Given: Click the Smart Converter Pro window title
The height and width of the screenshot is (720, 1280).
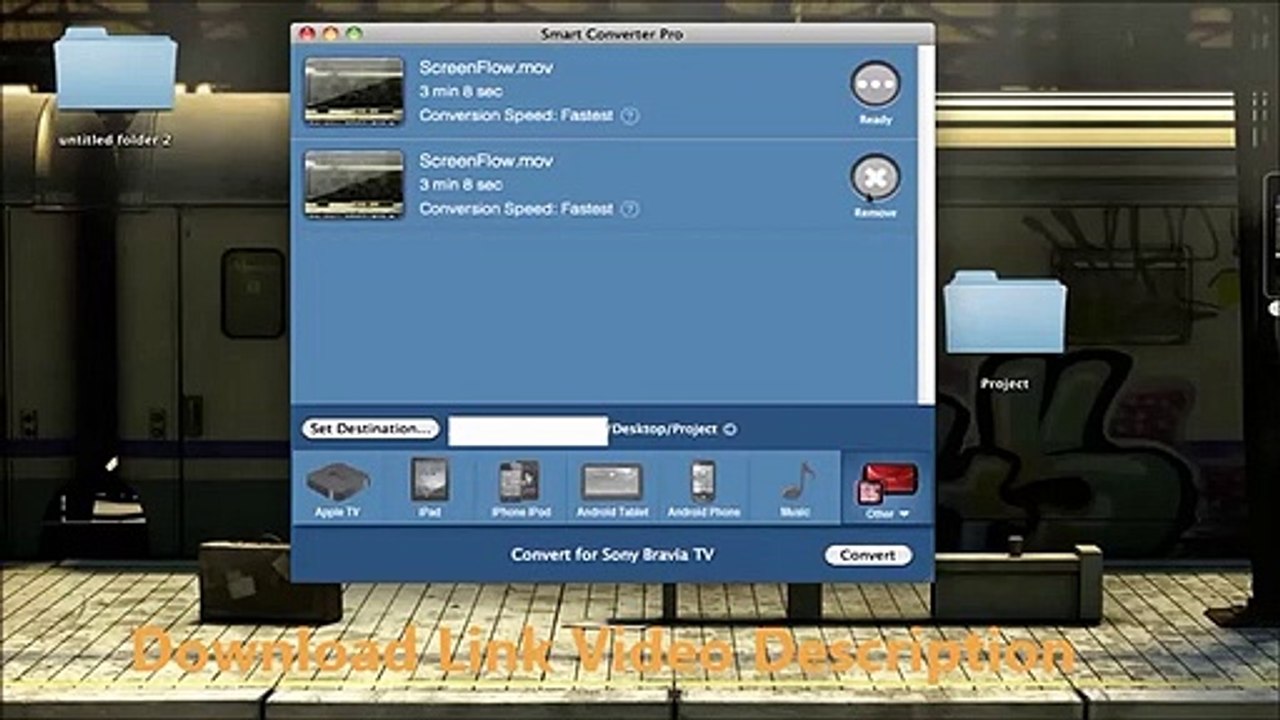Looking at the screenshot, I should (612, 34).
